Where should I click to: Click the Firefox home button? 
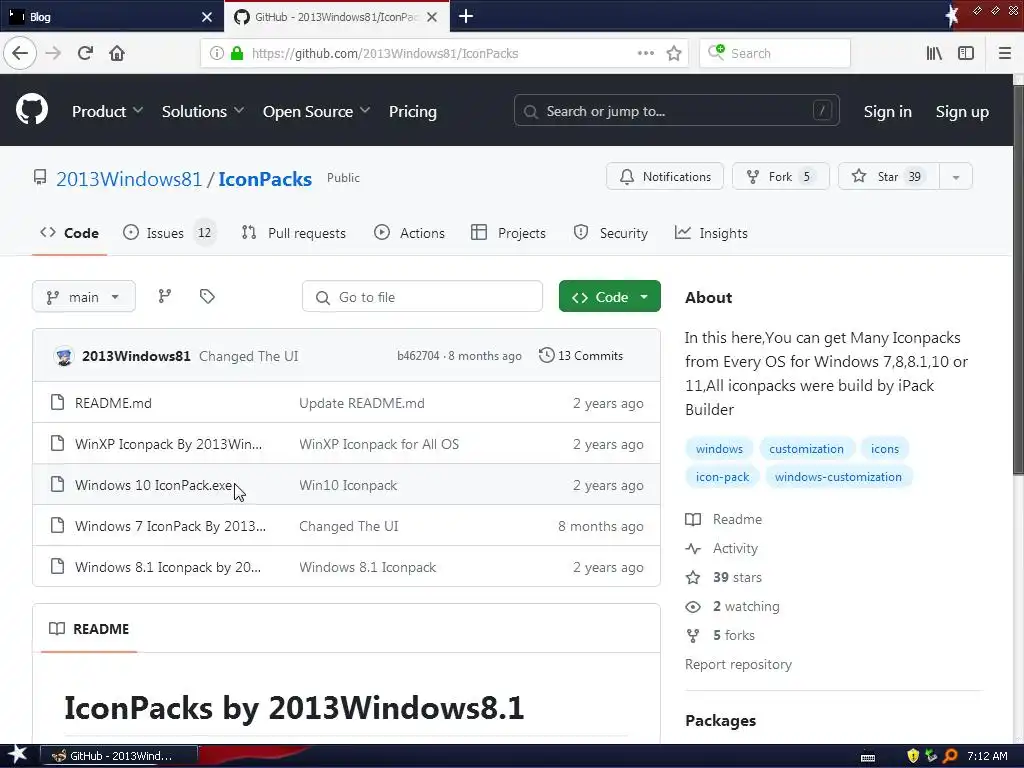click(x=117, y=53)
